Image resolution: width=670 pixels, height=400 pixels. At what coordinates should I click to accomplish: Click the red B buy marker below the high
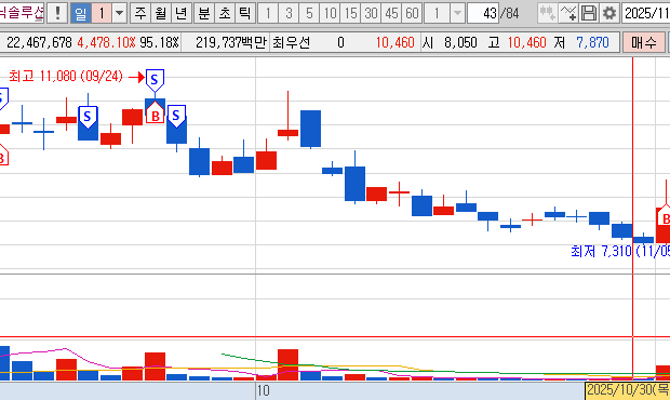click(x=155, y=114)
